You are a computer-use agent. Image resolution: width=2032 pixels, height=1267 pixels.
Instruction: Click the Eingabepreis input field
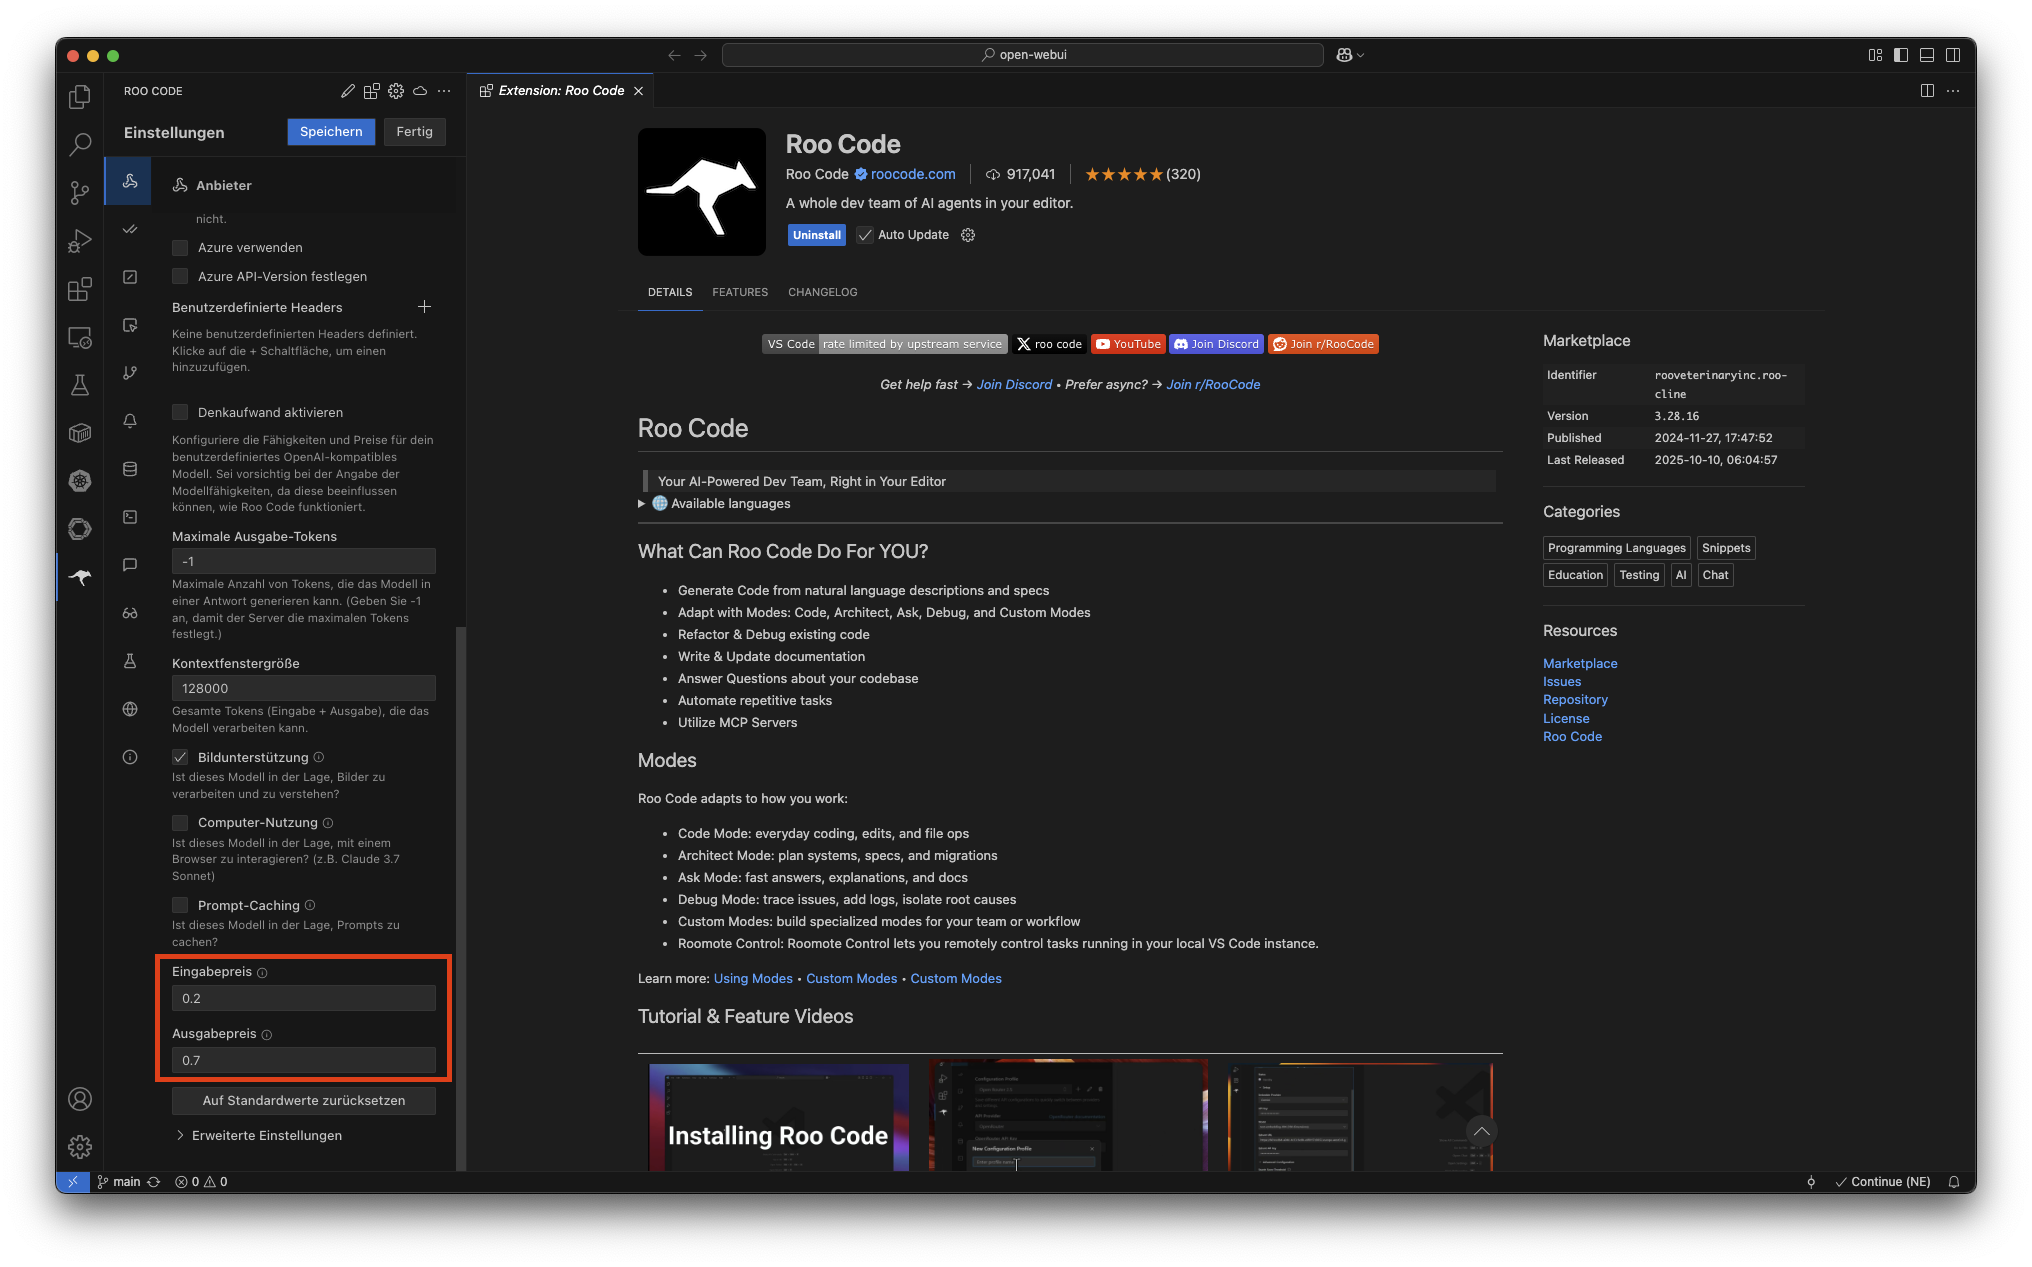click(x=304, y=998)
